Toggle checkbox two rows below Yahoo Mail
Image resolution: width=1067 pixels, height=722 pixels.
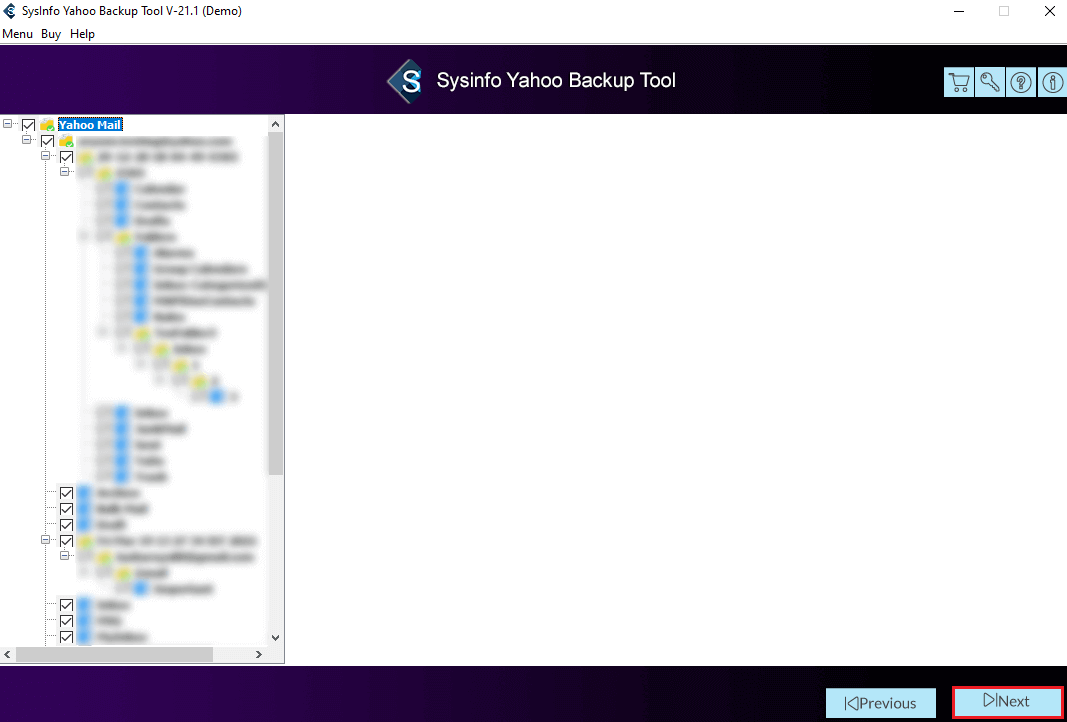tap(67, 157)
